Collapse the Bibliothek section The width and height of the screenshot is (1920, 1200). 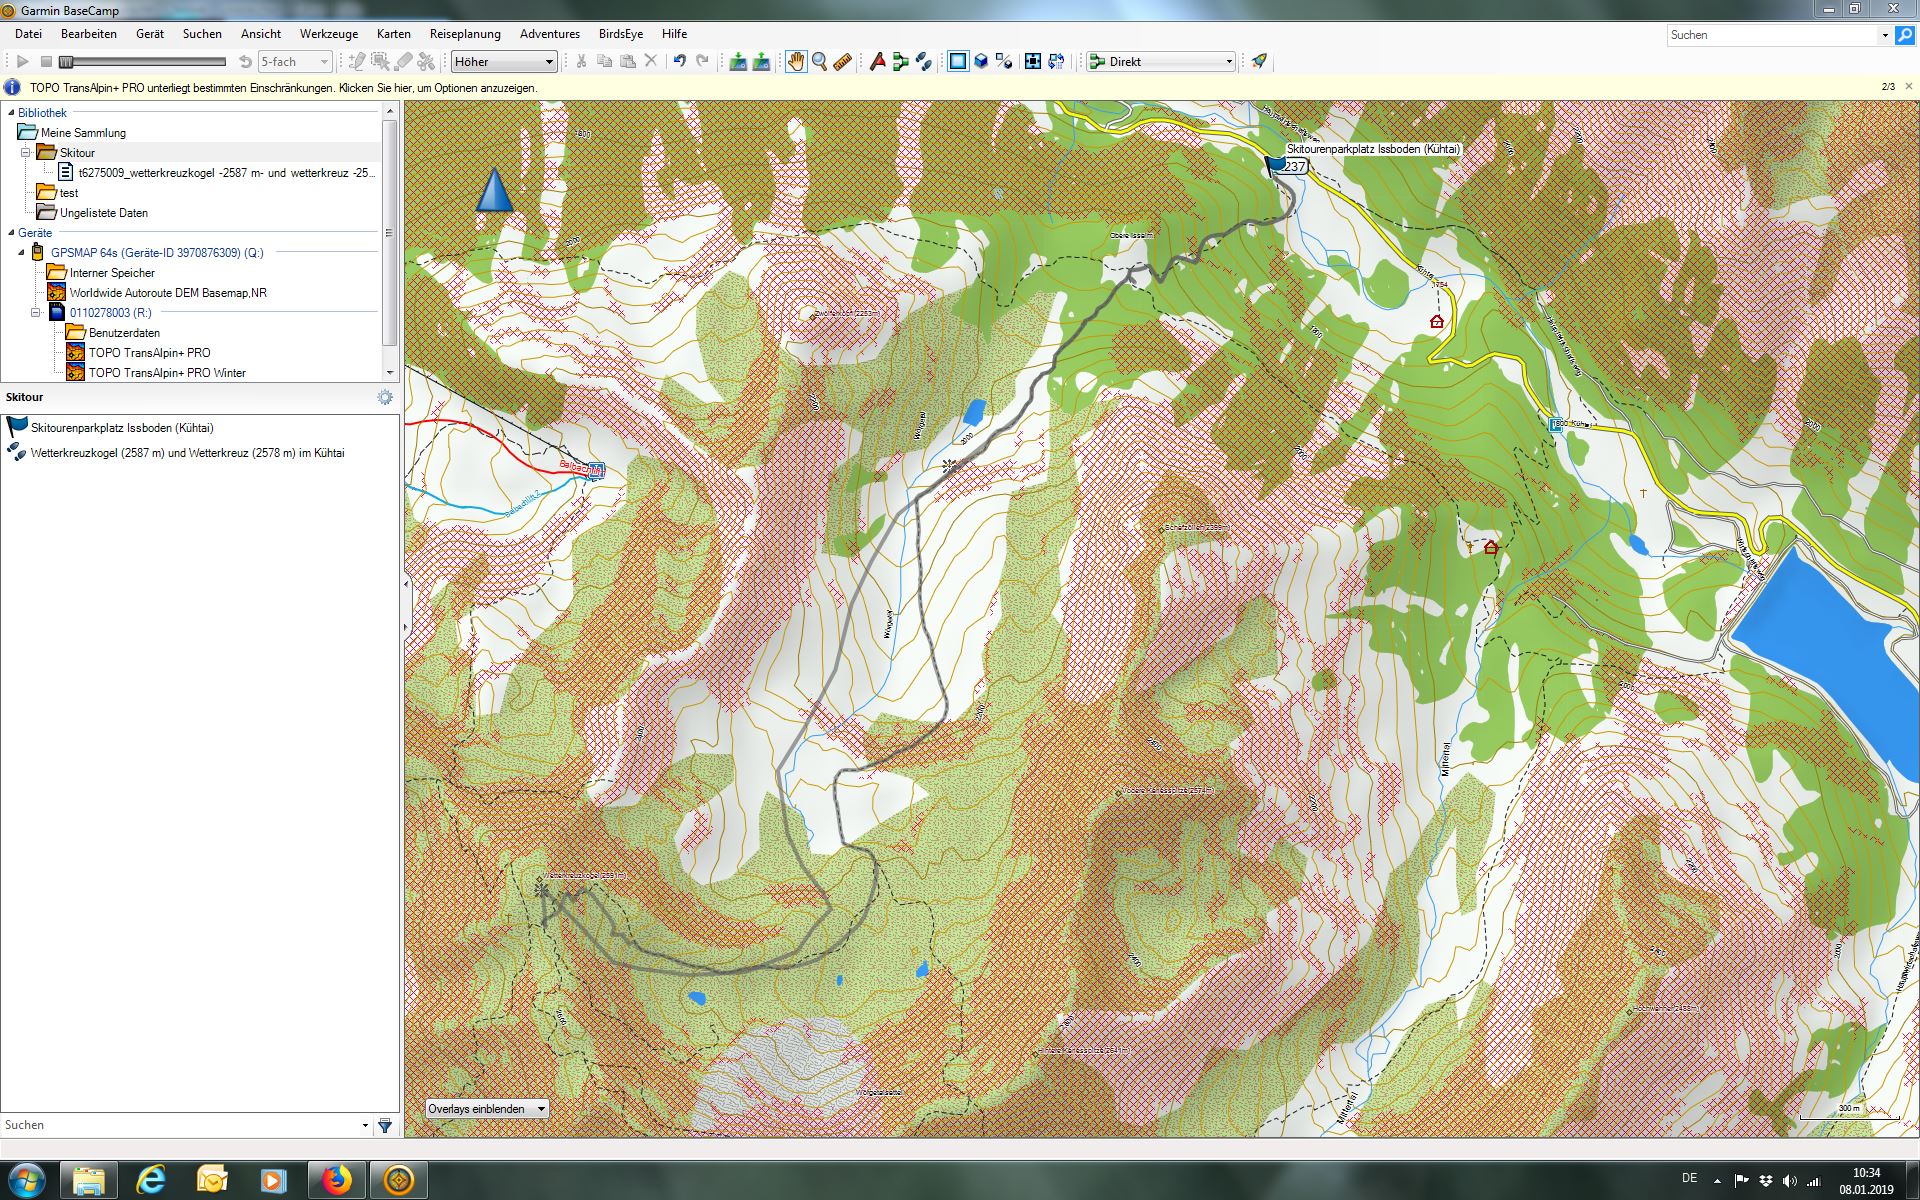point(11,113)
